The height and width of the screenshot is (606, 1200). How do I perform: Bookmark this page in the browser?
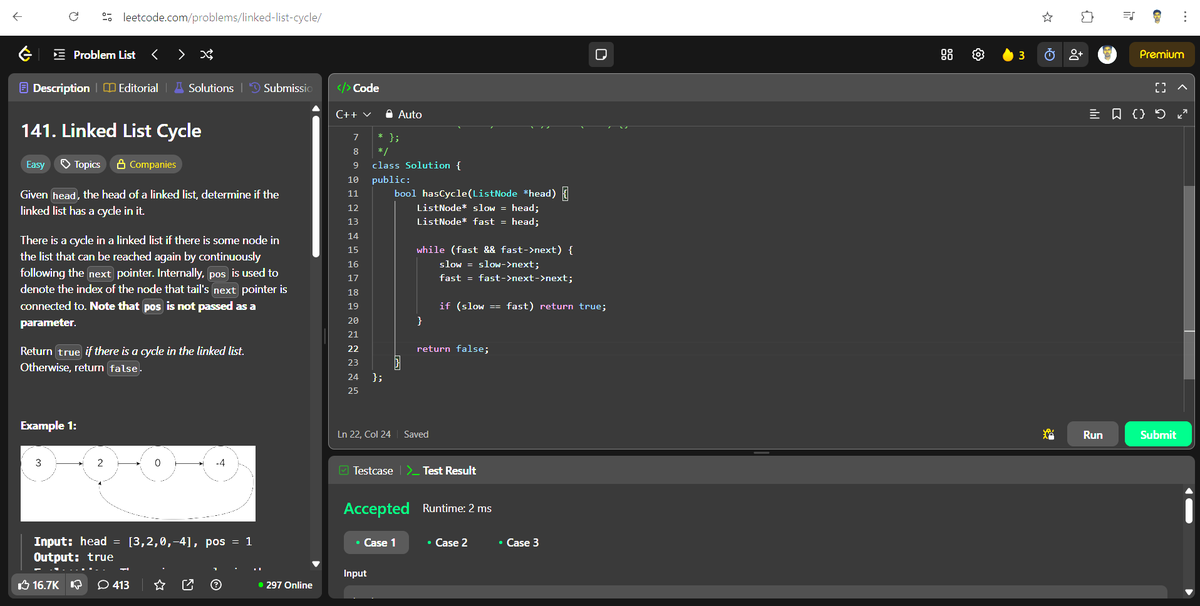pos(1047,16)
